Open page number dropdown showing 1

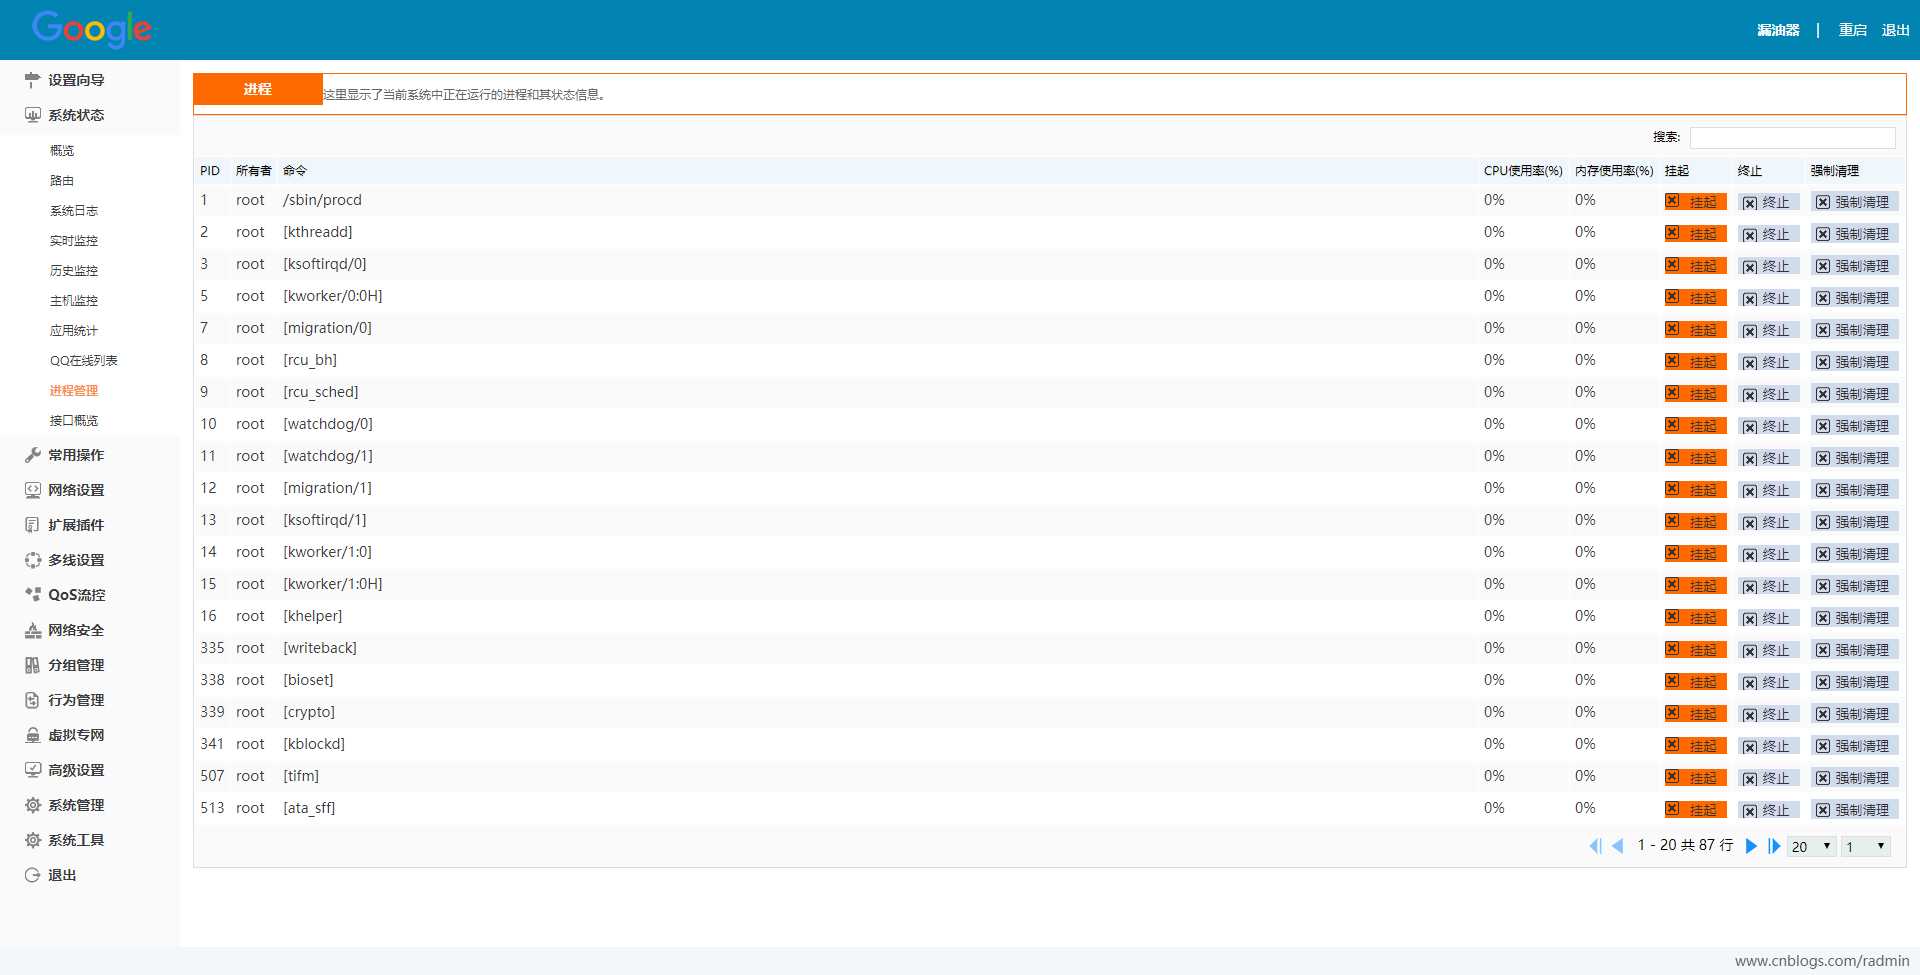pyautogui.click(x=1866, y=846)
